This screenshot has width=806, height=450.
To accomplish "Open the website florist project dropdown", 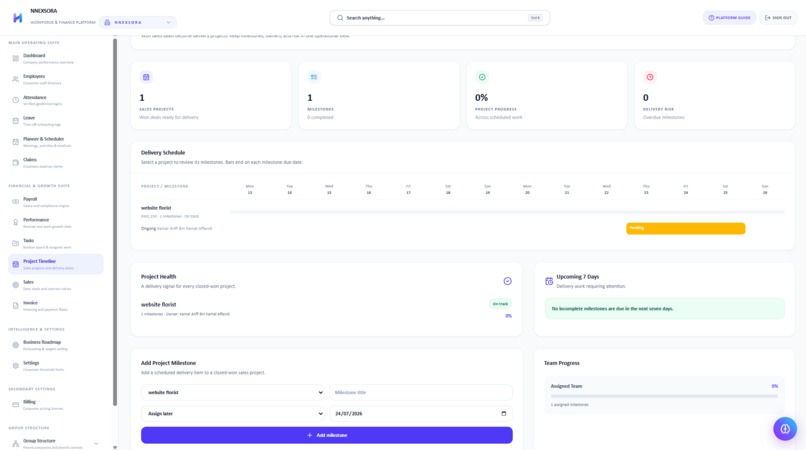I will pyautogui.click(x=232, y=392).
